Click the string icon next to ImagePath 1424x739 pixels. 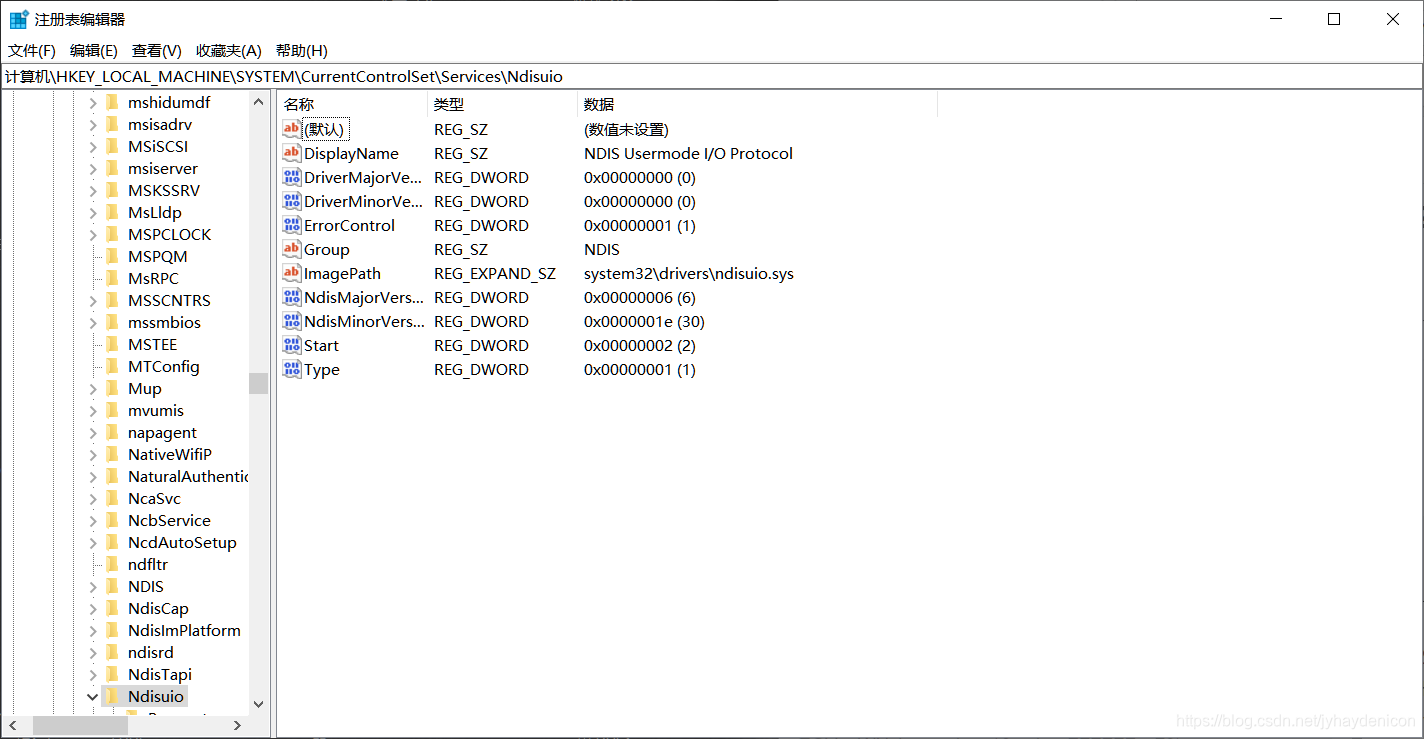click(291, 273)
